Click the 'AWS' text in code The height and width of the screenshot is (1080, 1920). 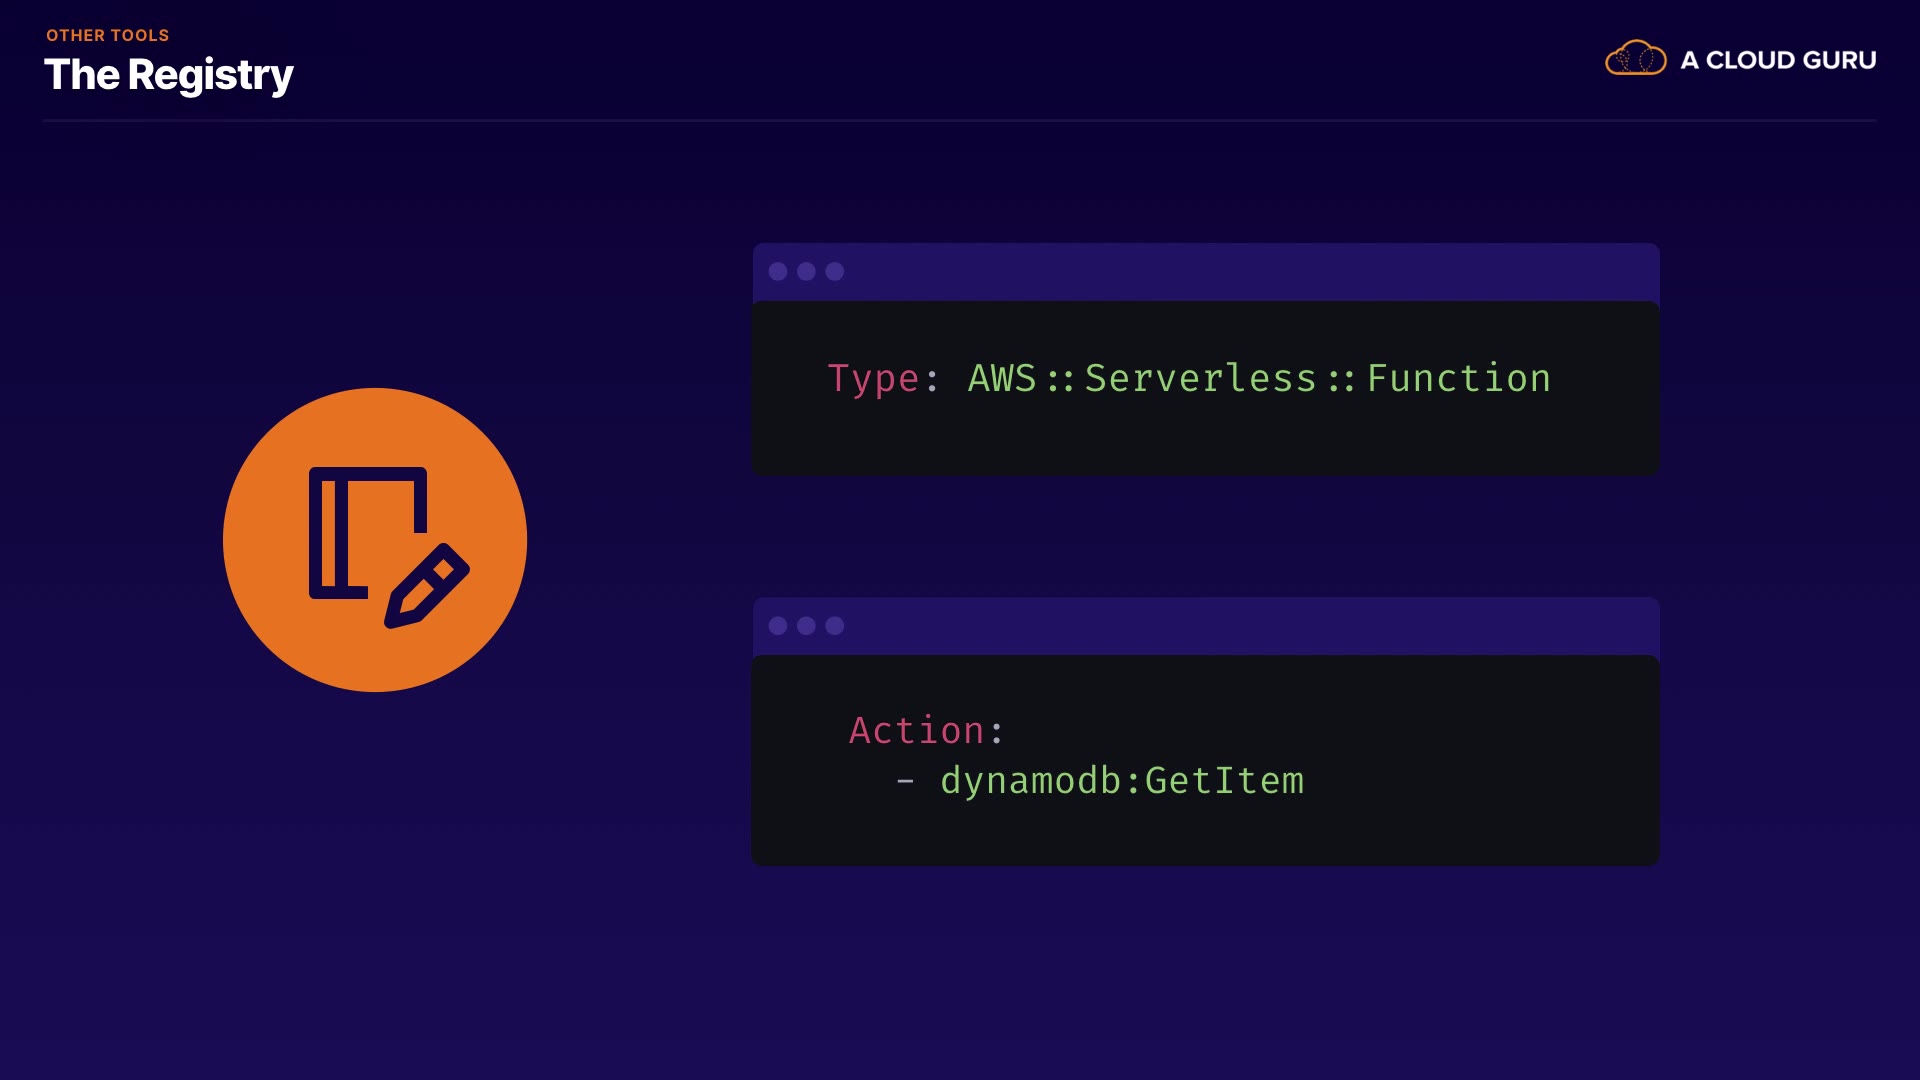(x=1002, y=379)
